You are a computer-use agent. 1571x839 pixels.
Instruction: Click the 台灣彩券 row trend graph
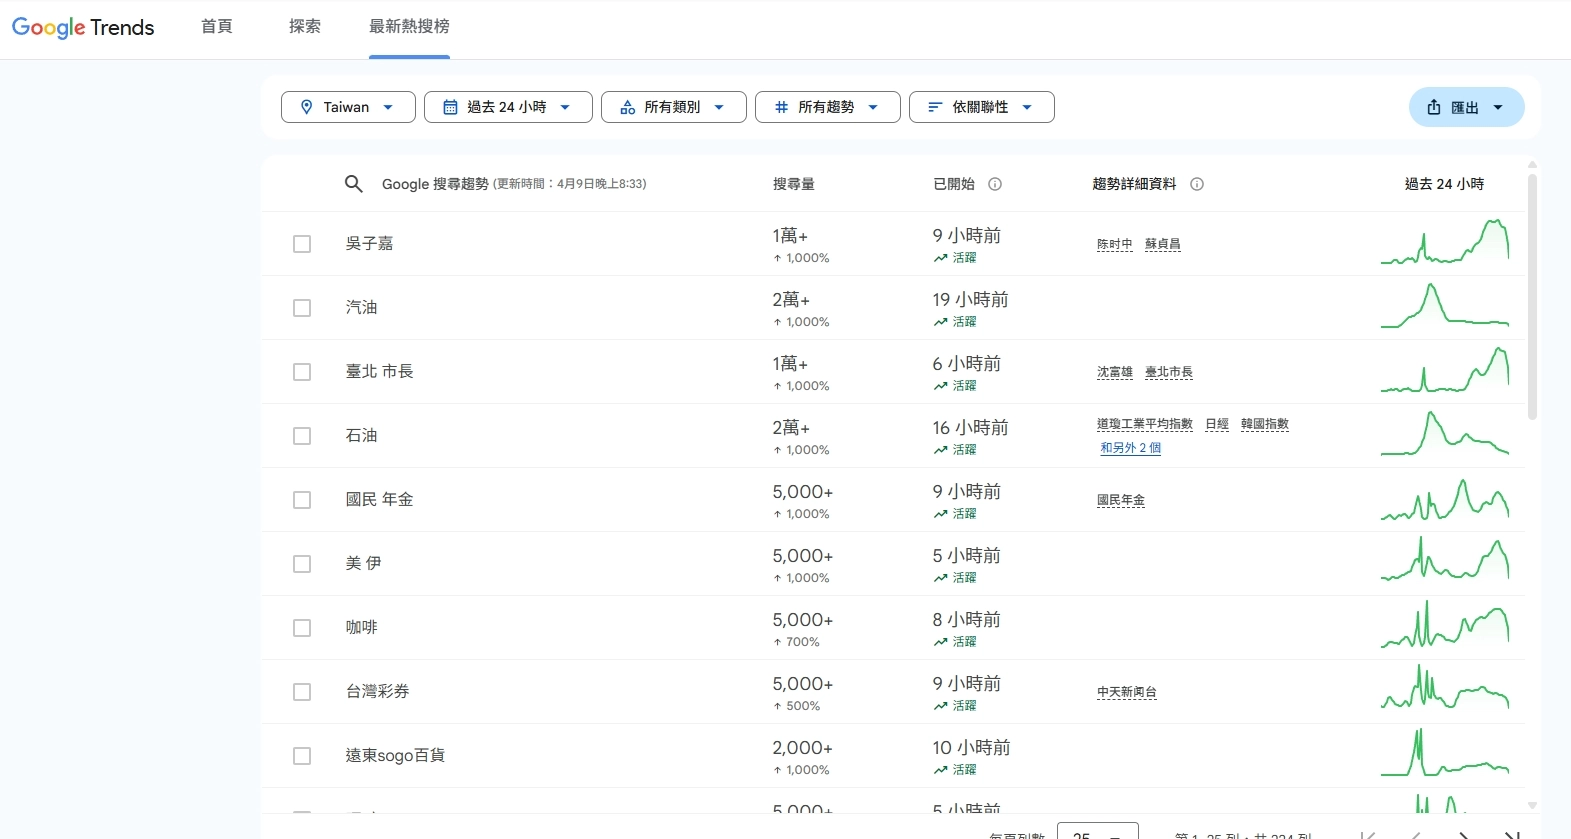point(1445,690)
